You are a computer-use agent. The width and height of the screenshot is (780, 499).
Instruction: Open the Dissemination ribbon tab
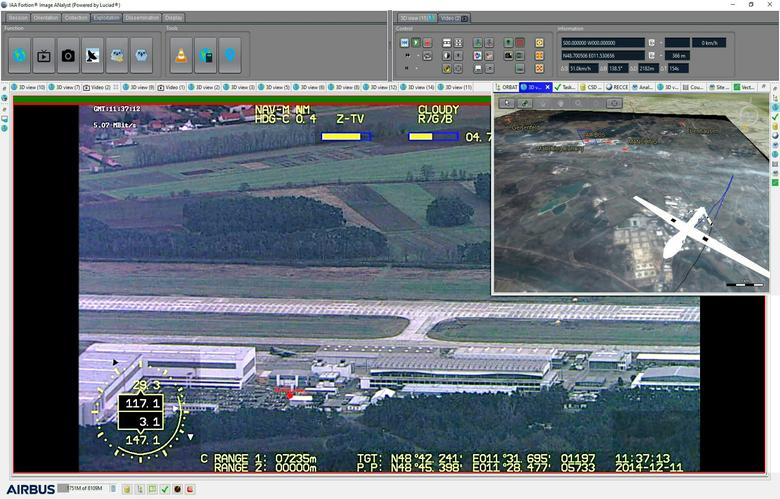[142, 18]
